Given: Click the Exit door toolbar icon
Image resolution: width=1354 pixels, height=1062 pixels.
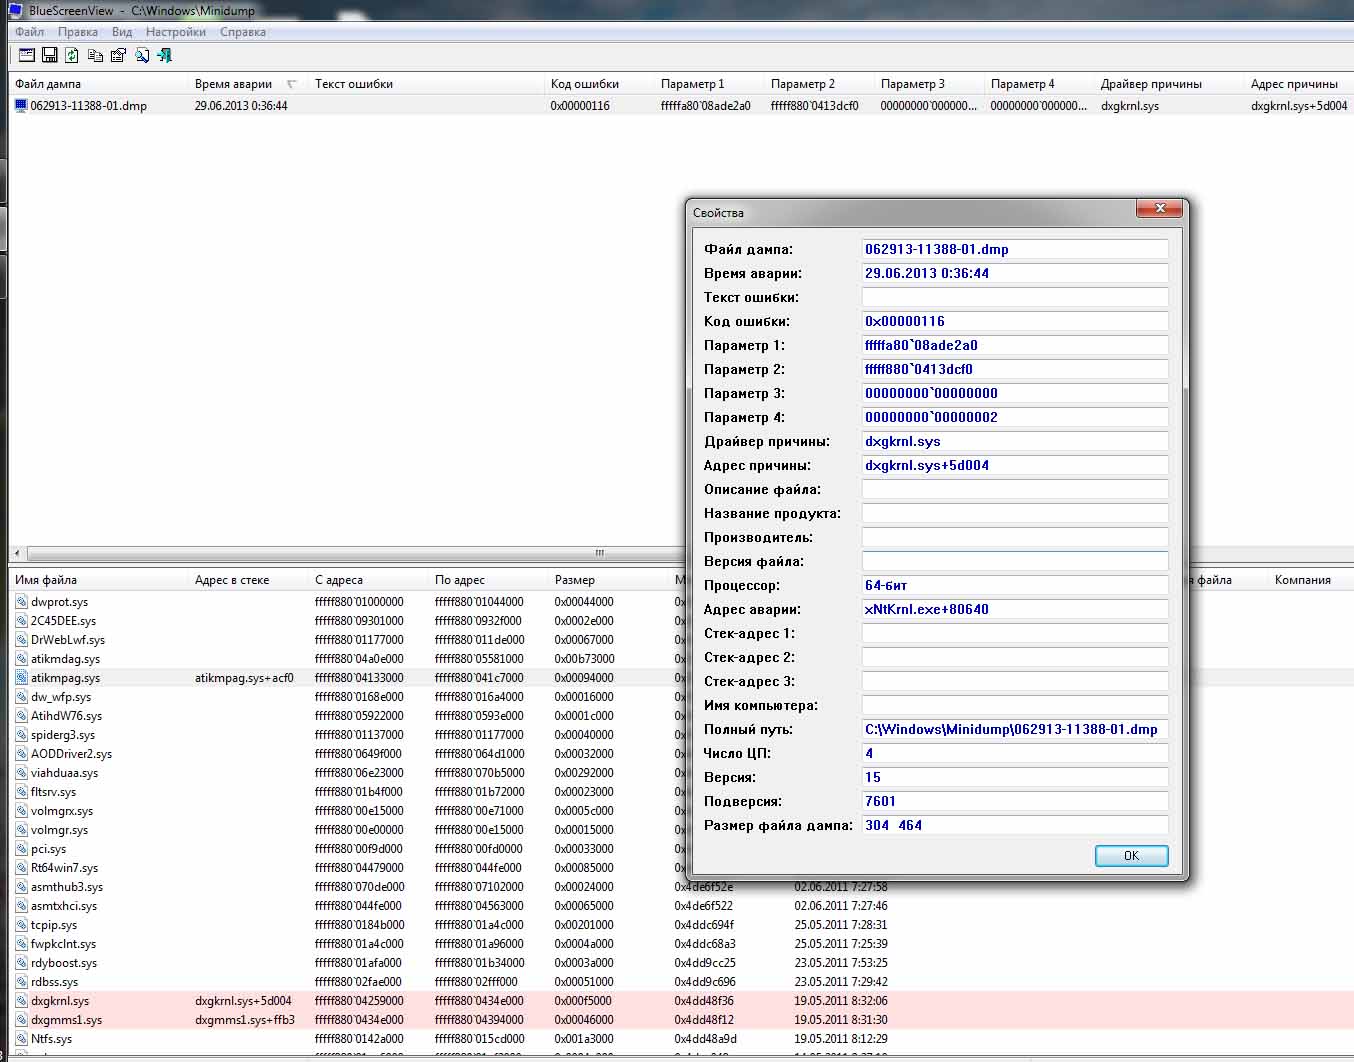Looking at the screenshot, I should 165,56.
